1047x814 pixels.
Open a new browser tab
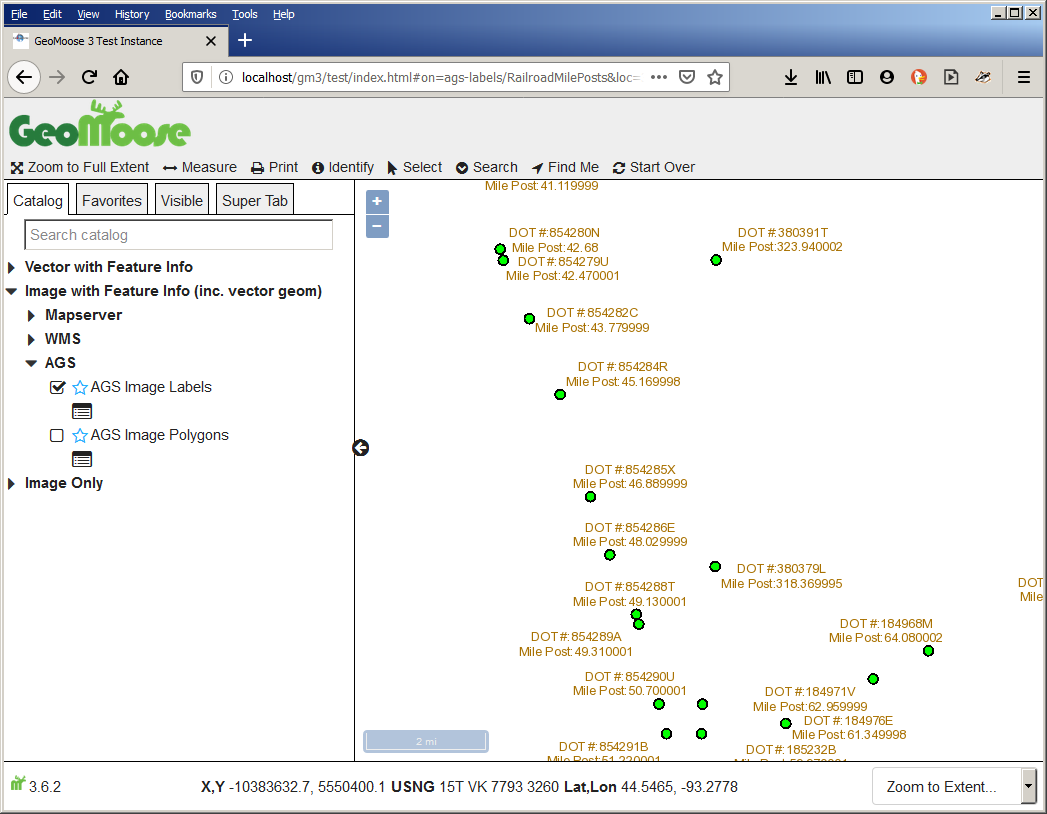[x=245, y=41]
